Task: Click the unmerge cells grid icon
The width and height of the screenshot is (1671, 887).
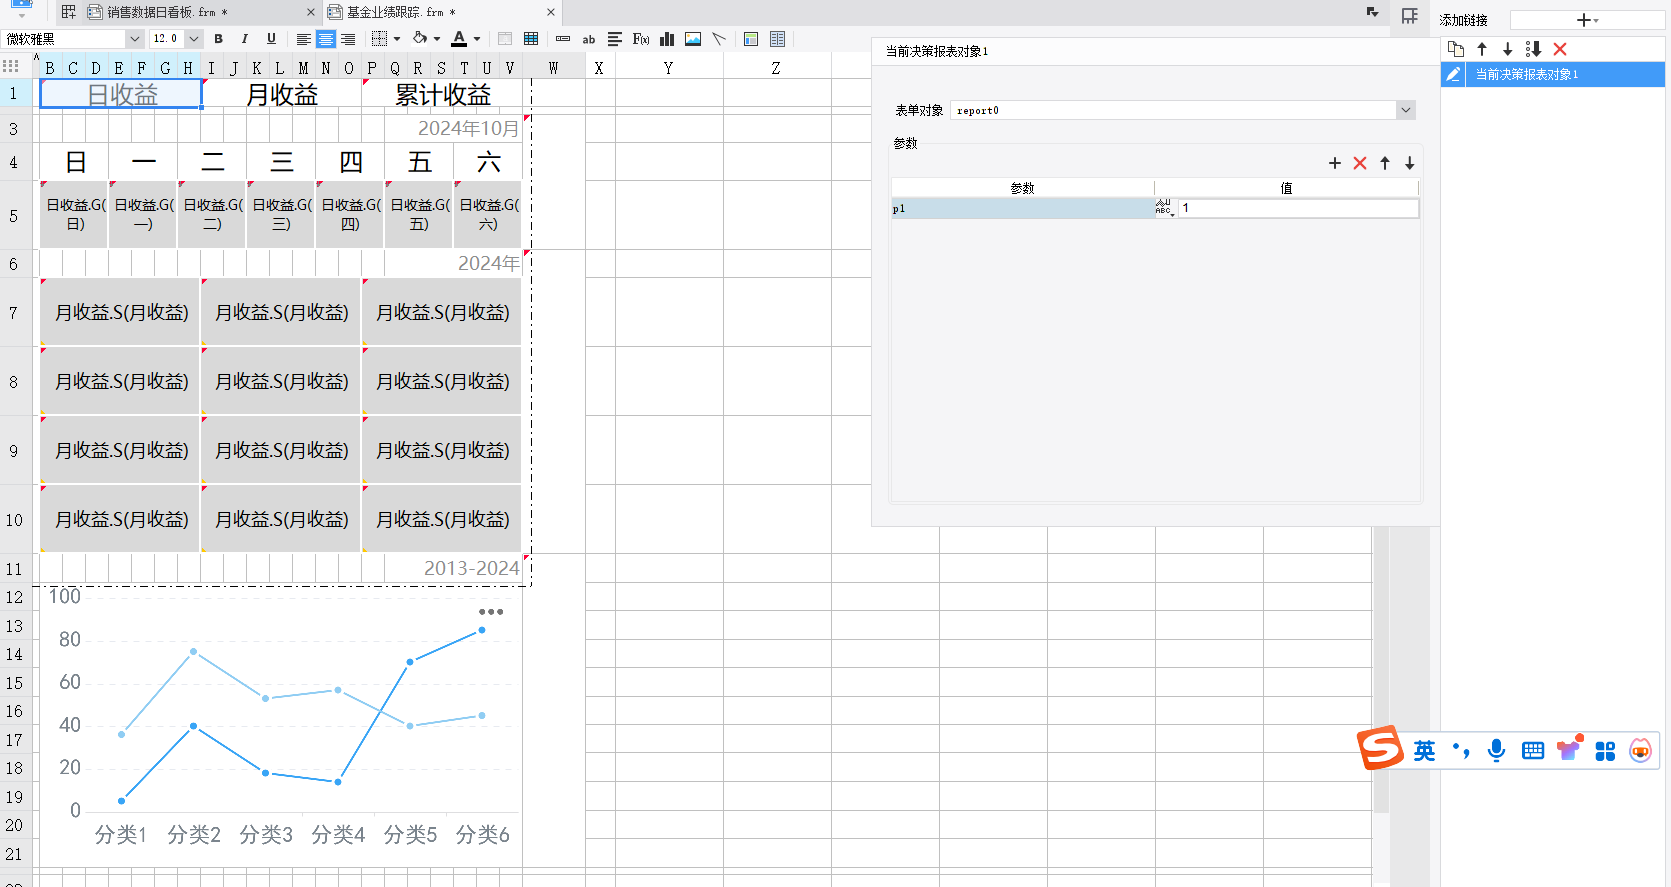Action: (531, 39)
